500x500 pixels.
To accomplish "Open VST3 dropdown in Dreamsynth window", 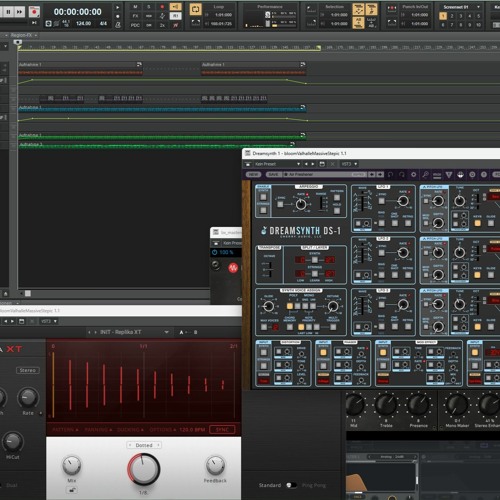I will 349,164.
